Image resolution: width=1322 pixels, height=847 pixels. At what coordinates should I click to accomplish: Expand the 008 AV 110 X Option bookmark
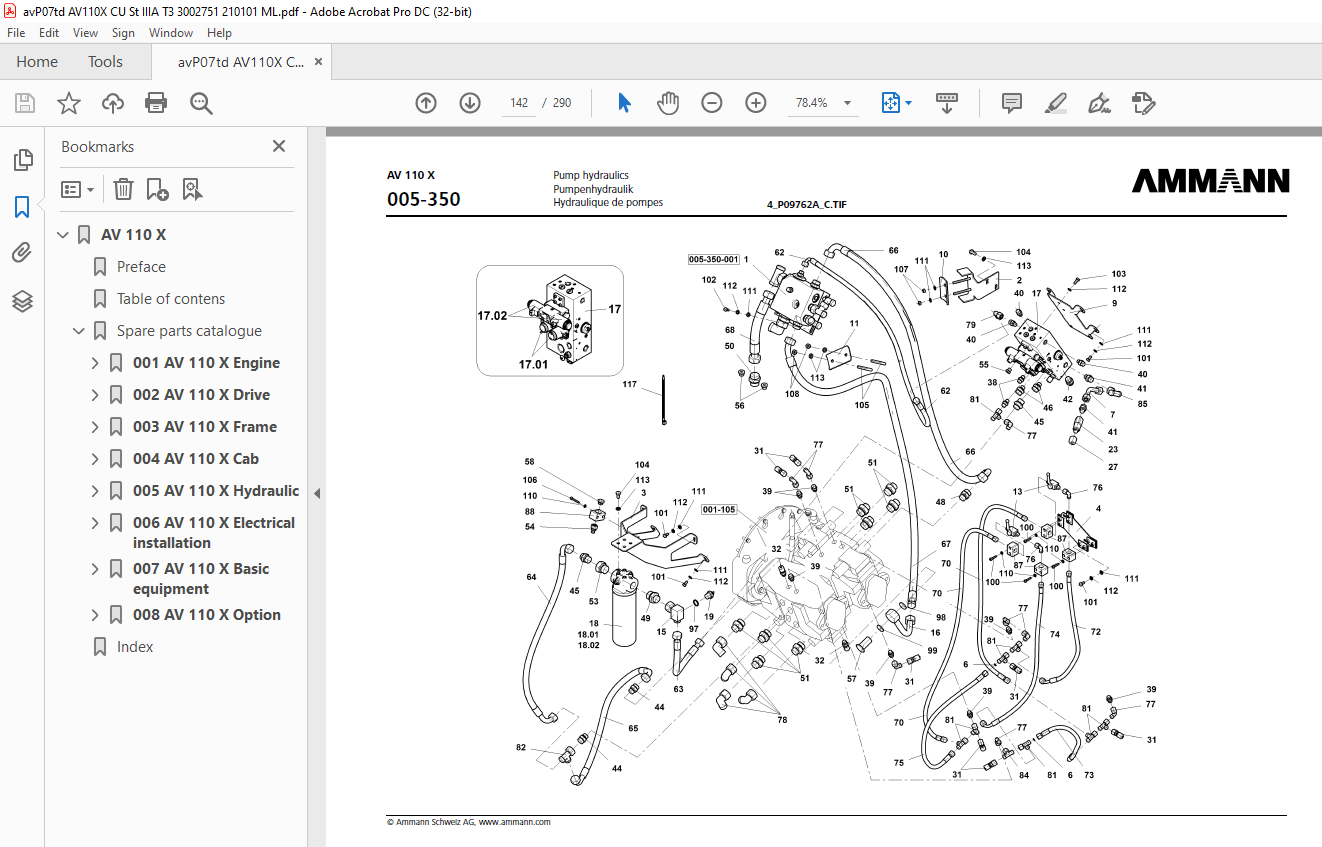click(x=95, y=615)
